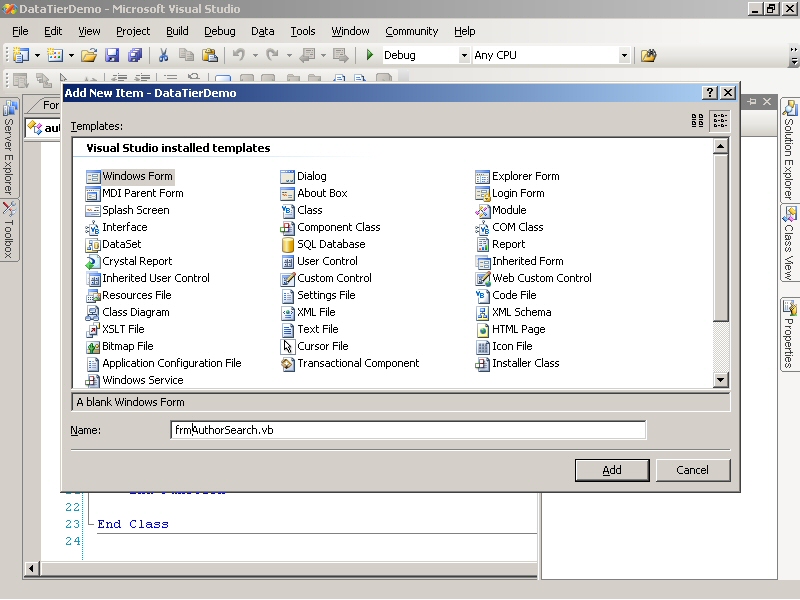Expand the New Project button dropdown arrow

(37, 55)
